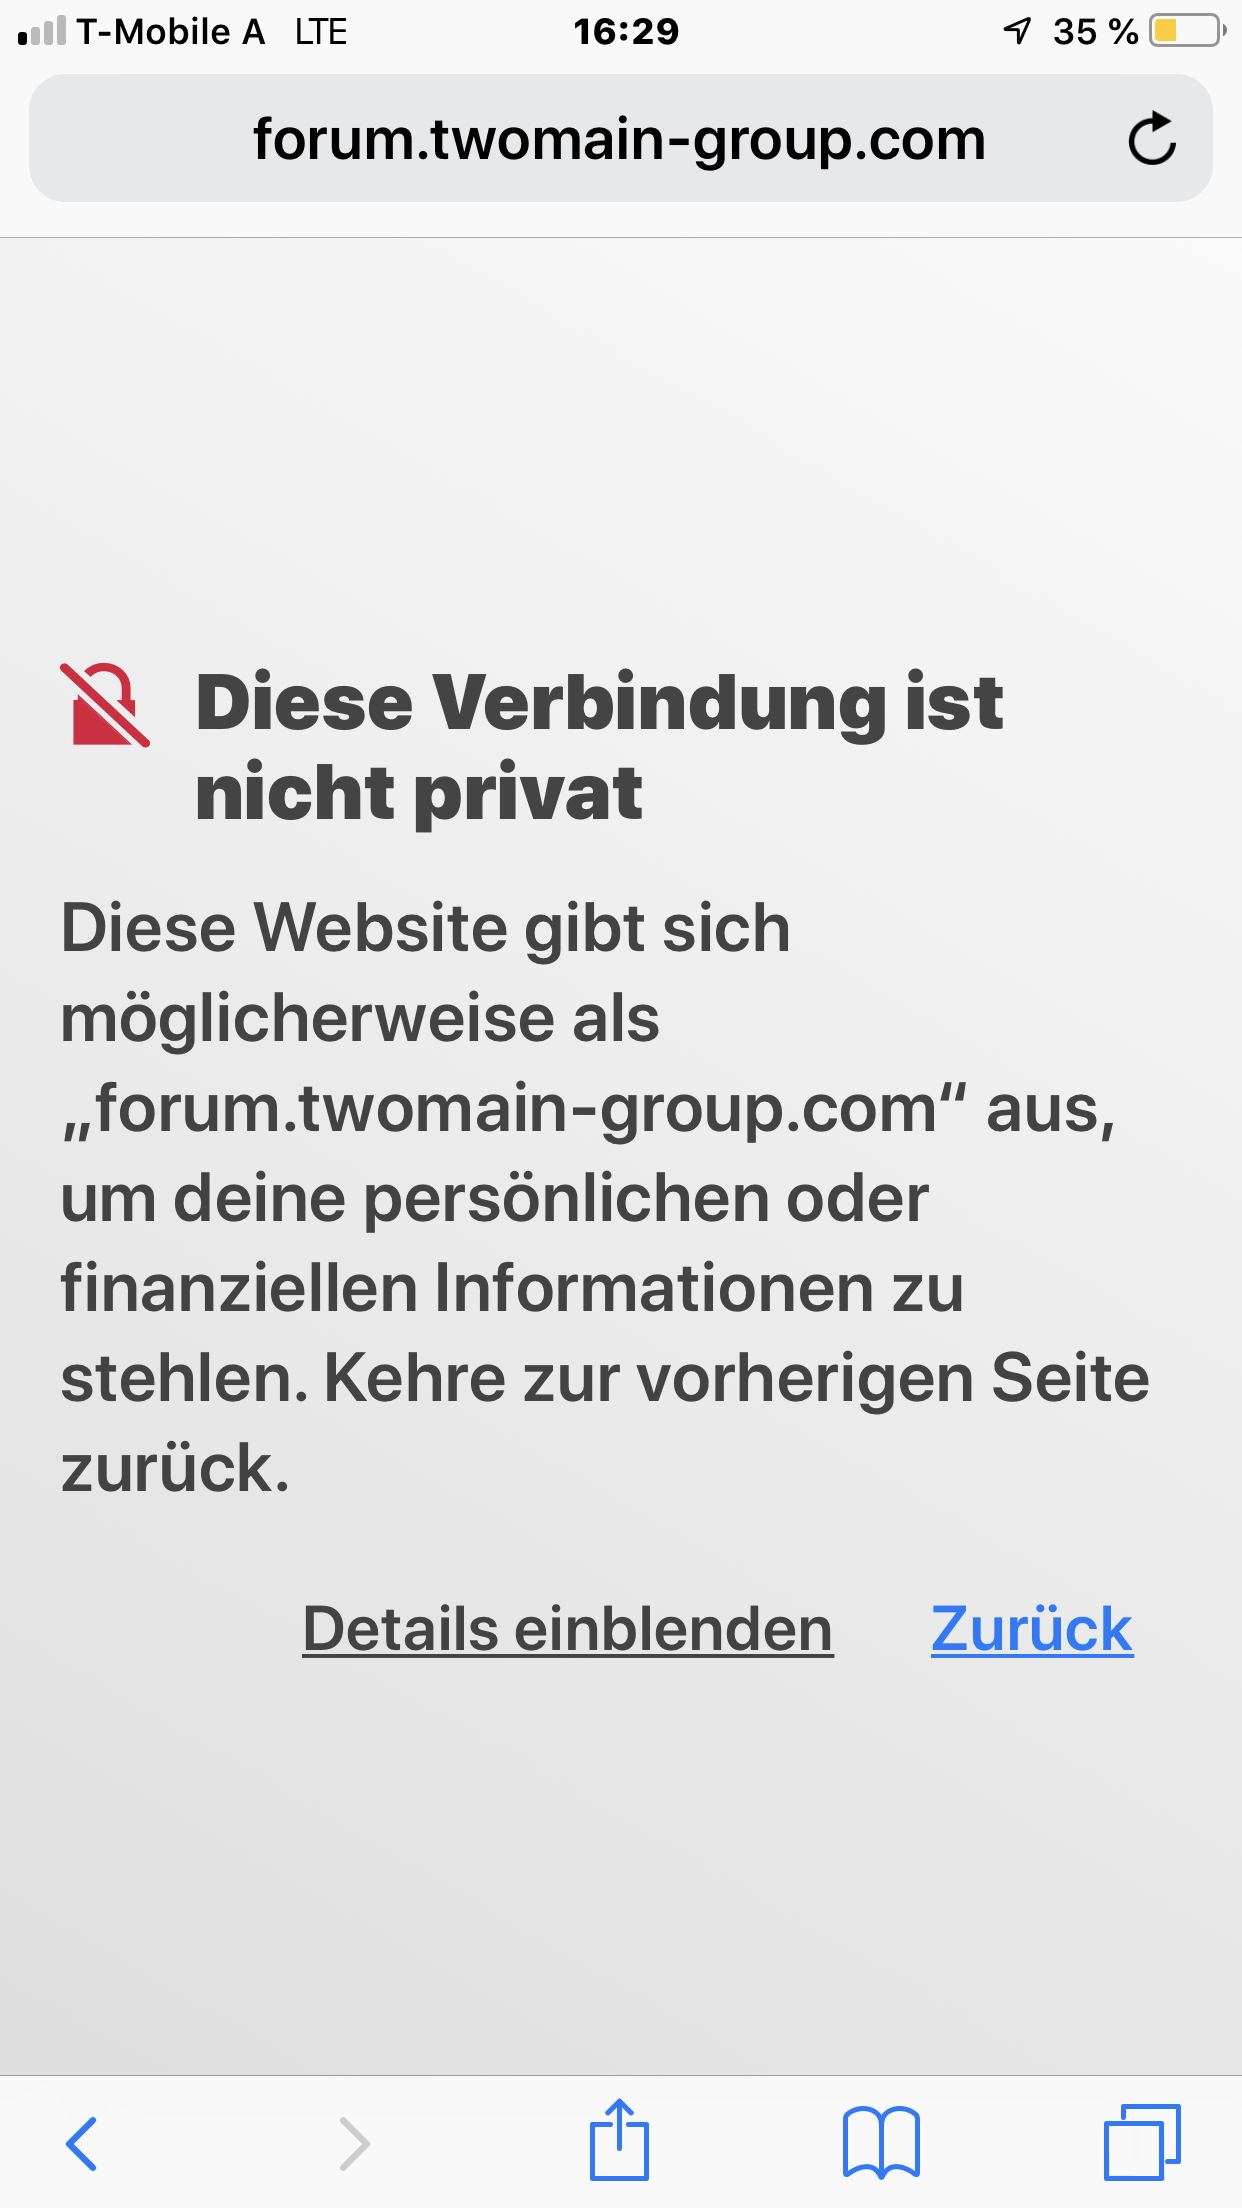The height and width of the screenshot is (2208, 1242).
Task: Tap the quoted forum.twomain-group.com text in warning
Action: click(x=514, y=1110)
